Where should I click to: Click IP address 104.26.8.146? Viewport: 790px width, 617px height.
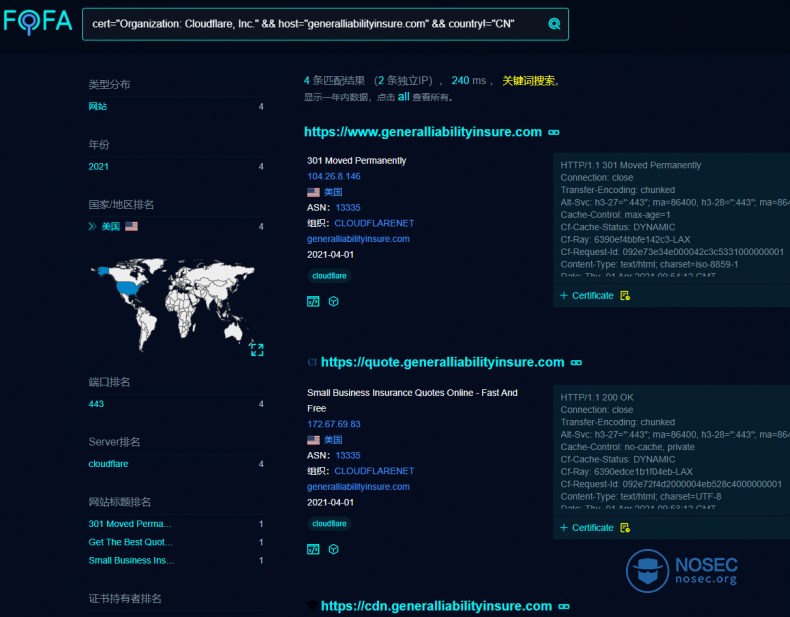[x=334, y=176]
